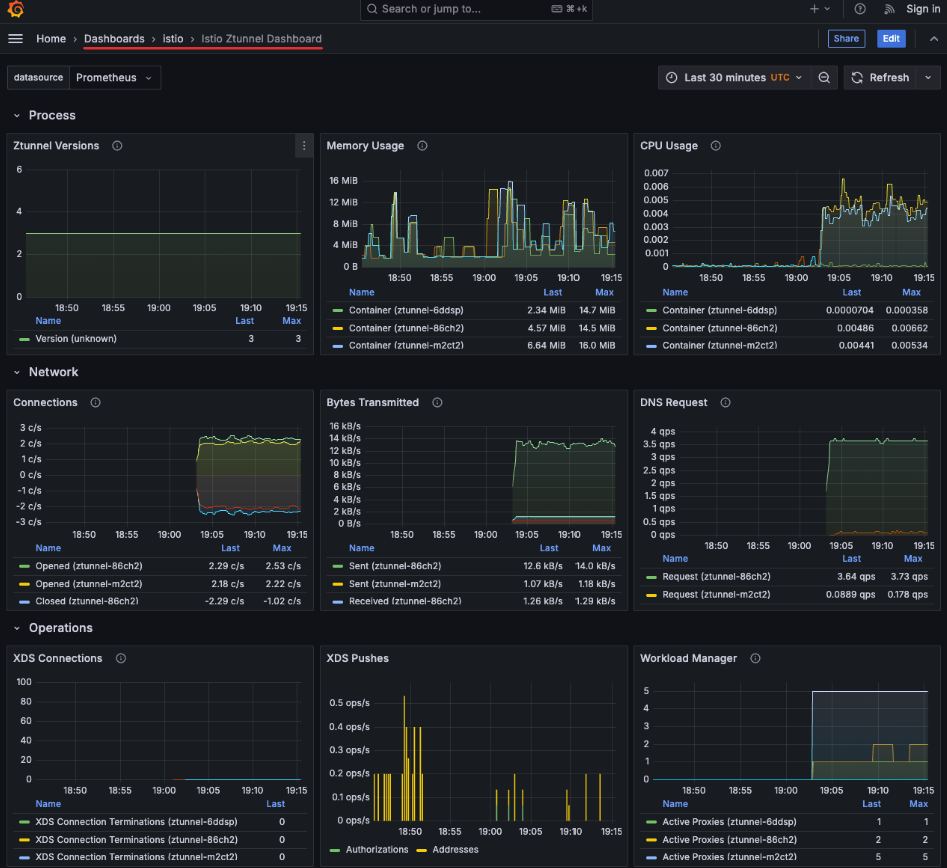
Task: Show info icon for Bytes Transmitted panel
Action: [437, 402]
